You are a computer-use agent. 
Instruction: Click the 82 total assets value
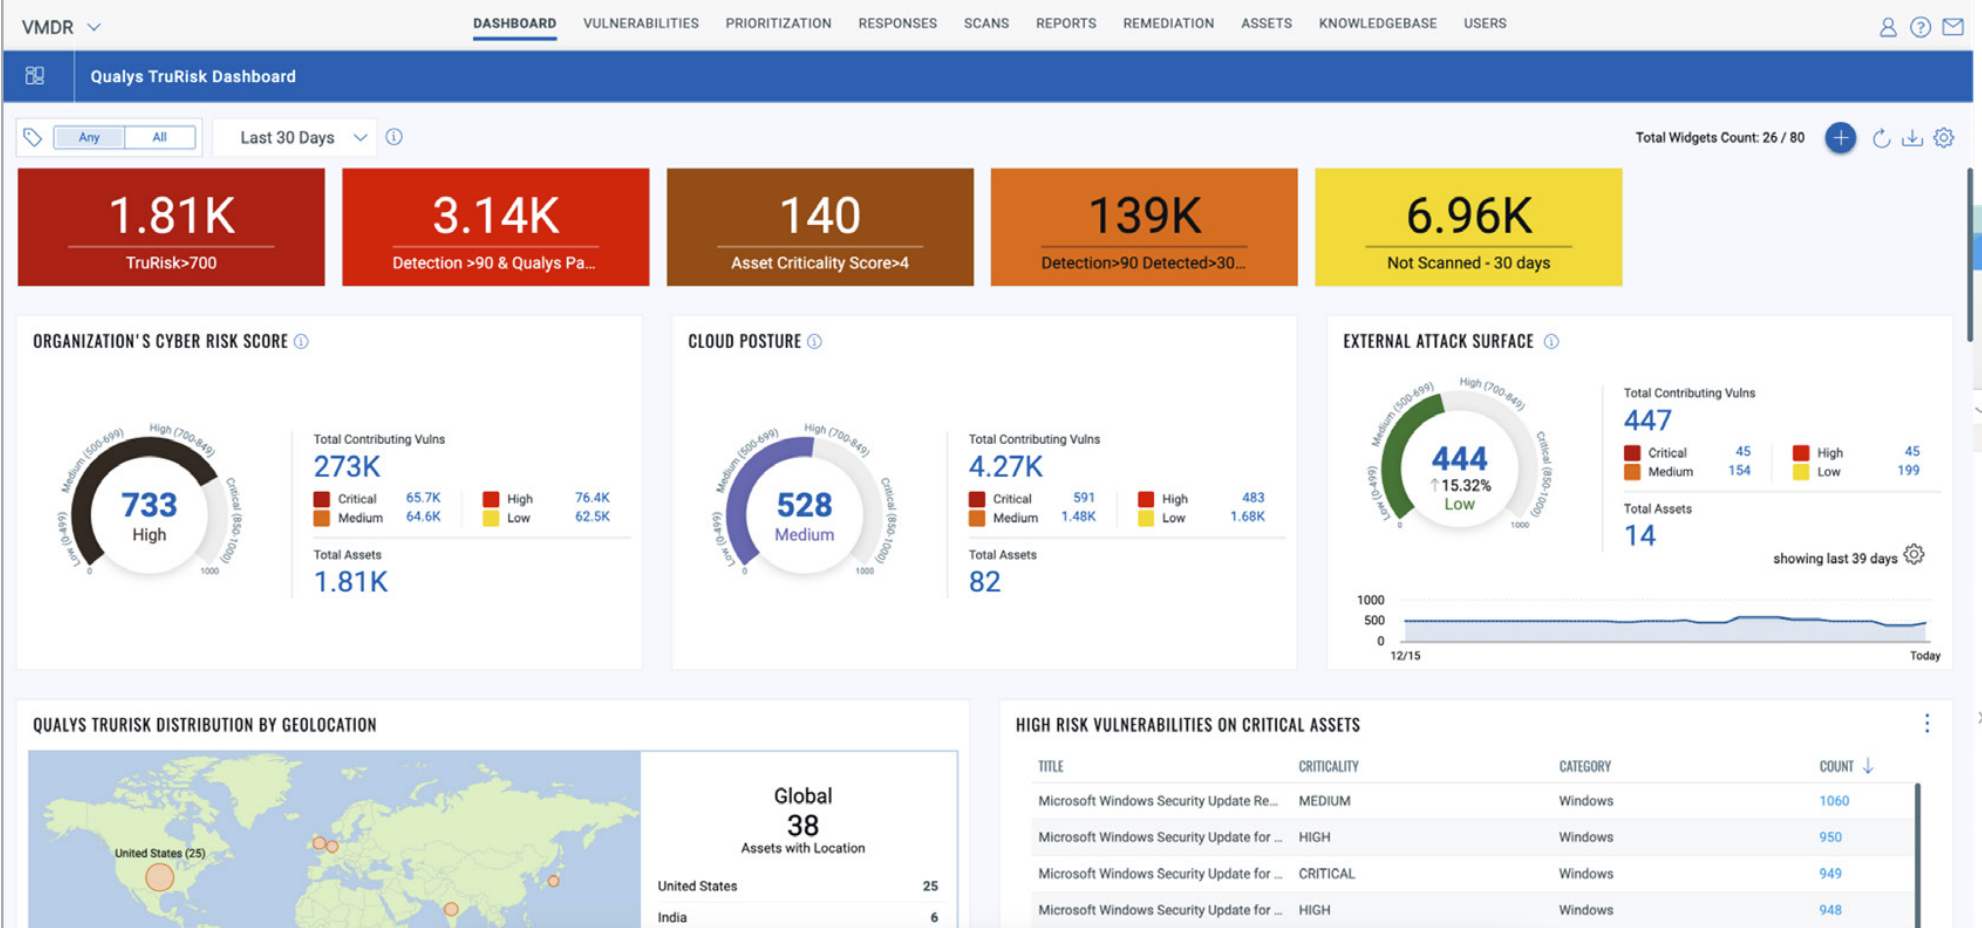coord(984,582)
